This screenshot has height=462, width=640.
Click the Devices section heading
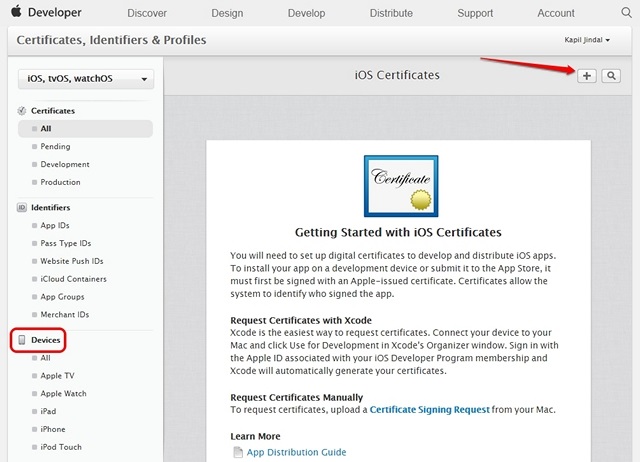(46, 340)
